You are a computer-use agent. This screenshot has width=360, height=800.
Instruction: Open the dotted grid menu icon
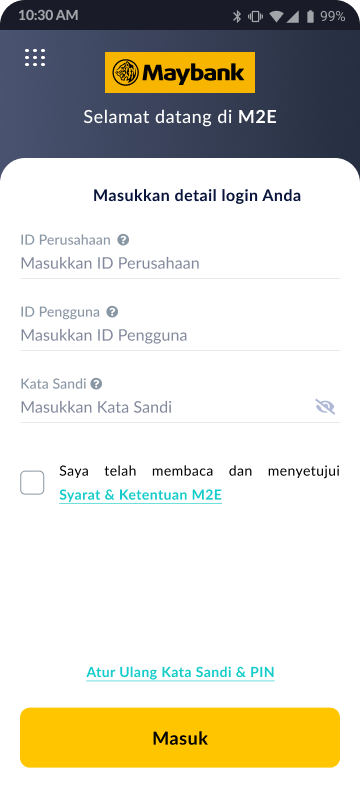[35, 58]
